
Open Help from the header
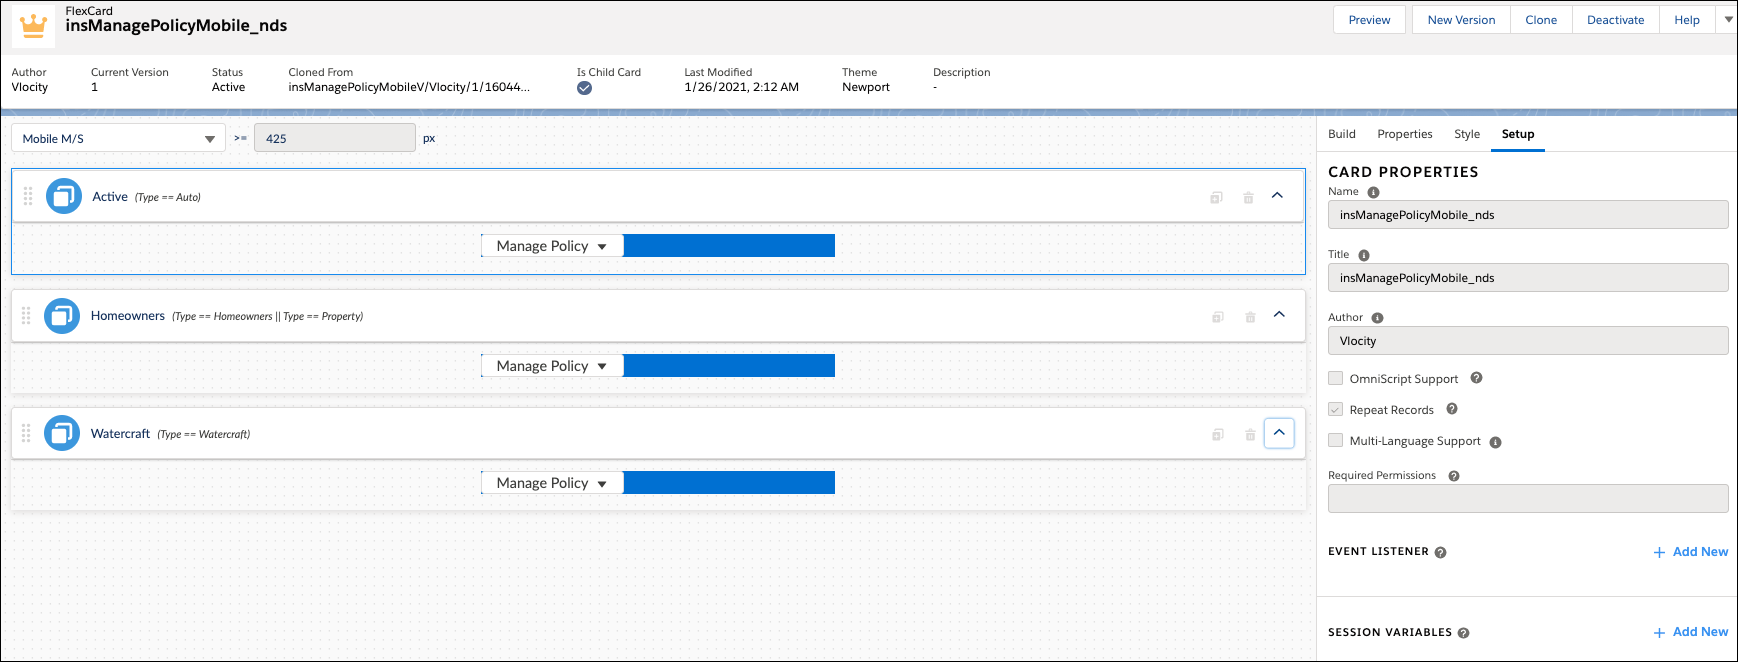tap(1687, 20)
